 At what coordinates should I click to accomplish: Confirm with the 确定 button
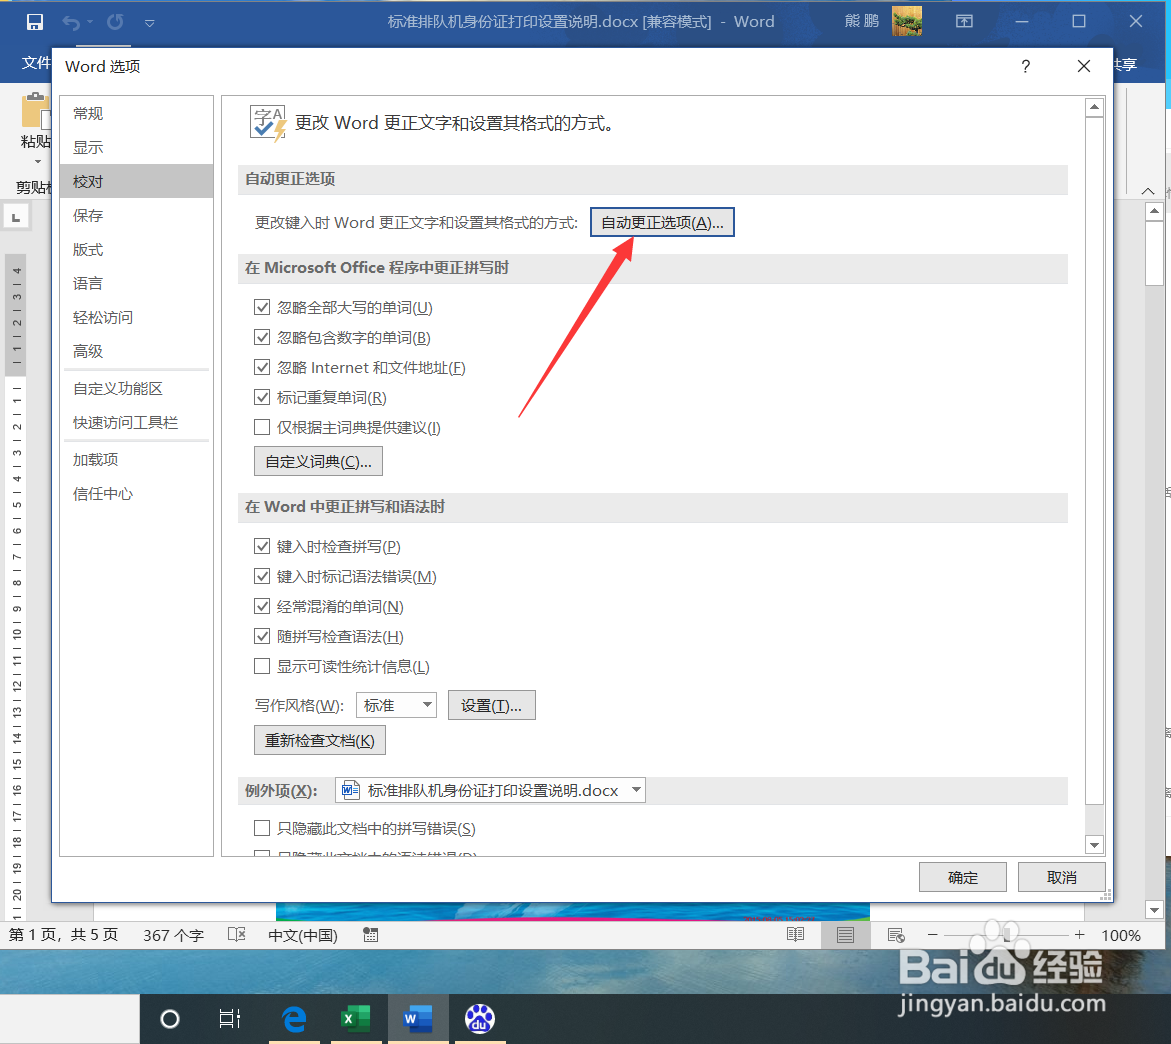click(963, 877)
